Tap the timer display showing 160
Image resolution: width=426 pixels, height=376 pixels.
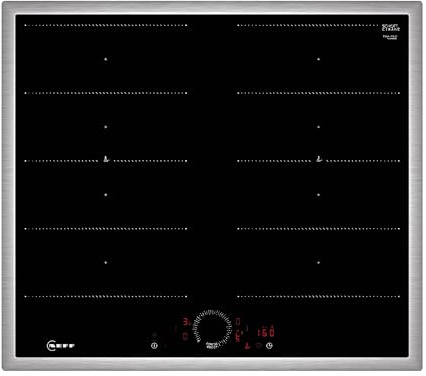tap(266, 332)
